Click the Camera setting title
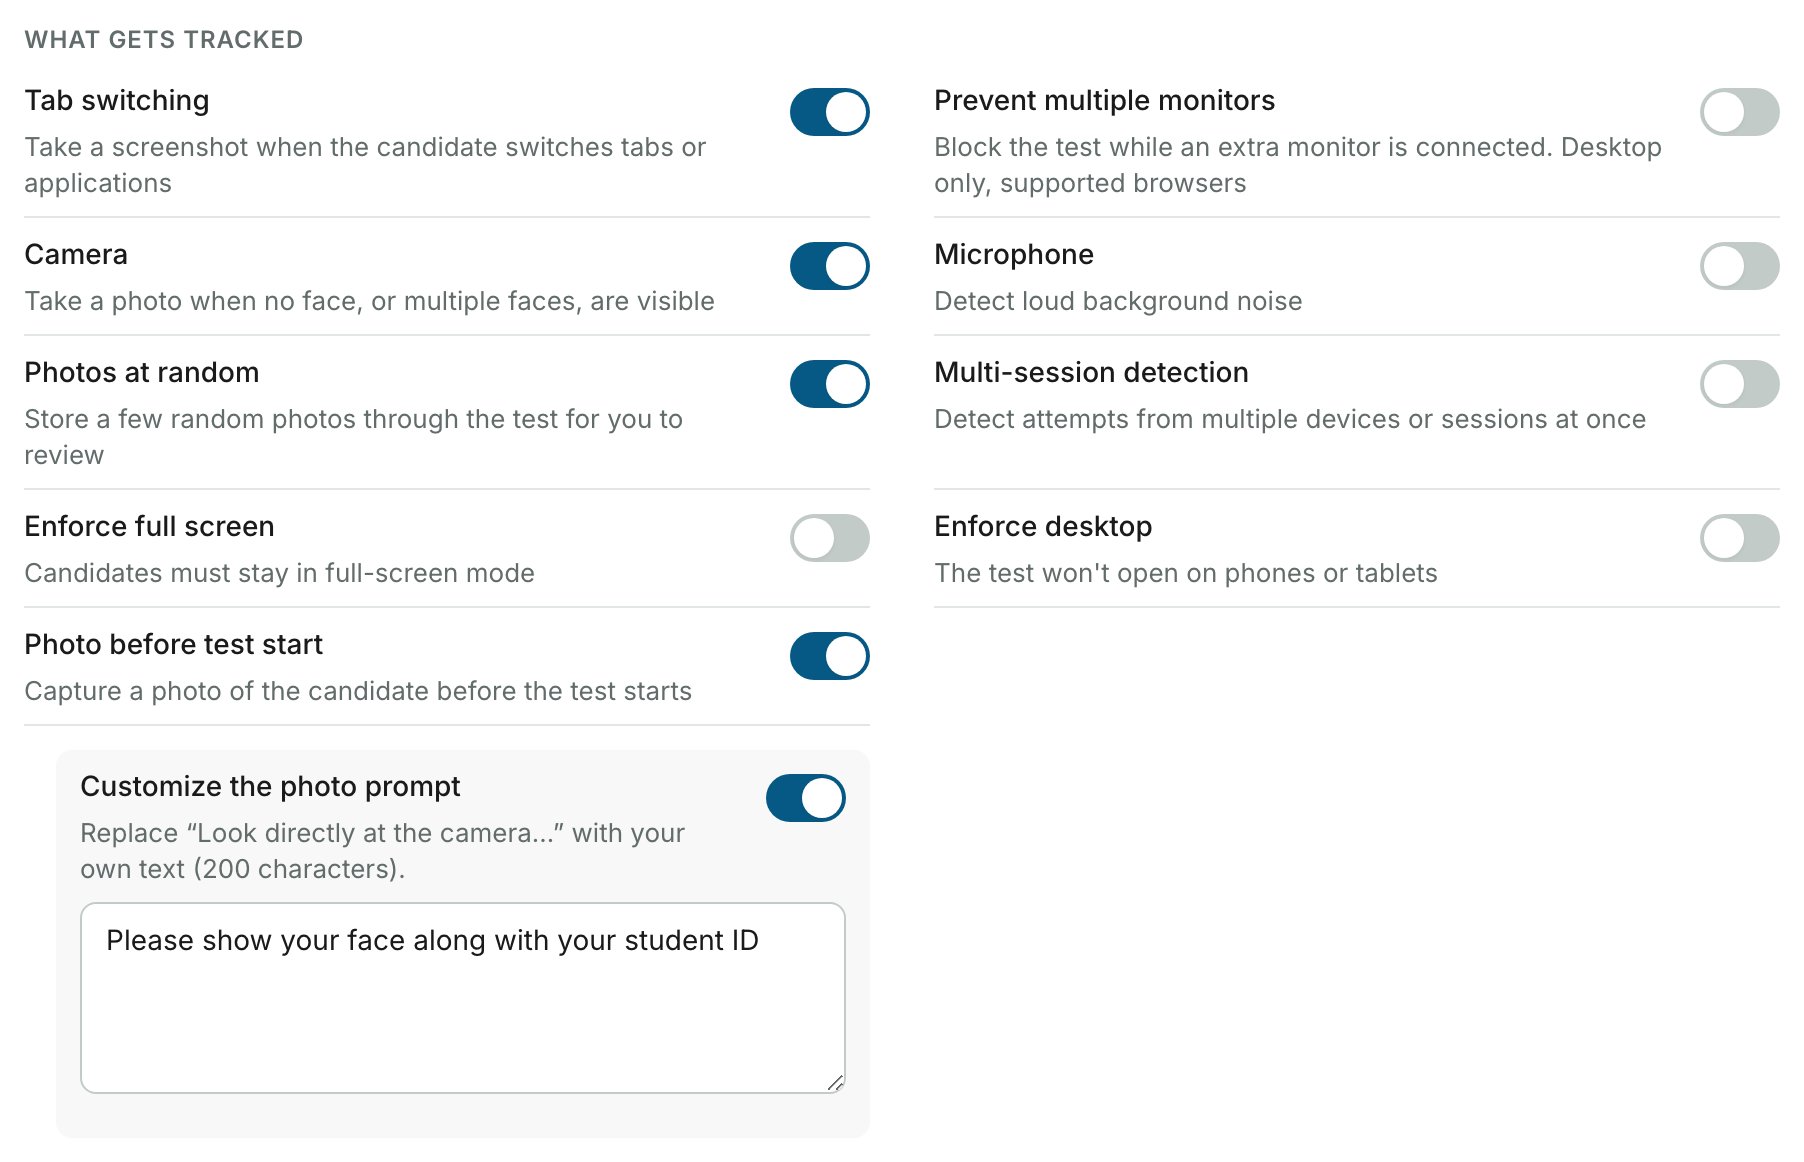The image size is (1804, 1162). pos(76,255)
